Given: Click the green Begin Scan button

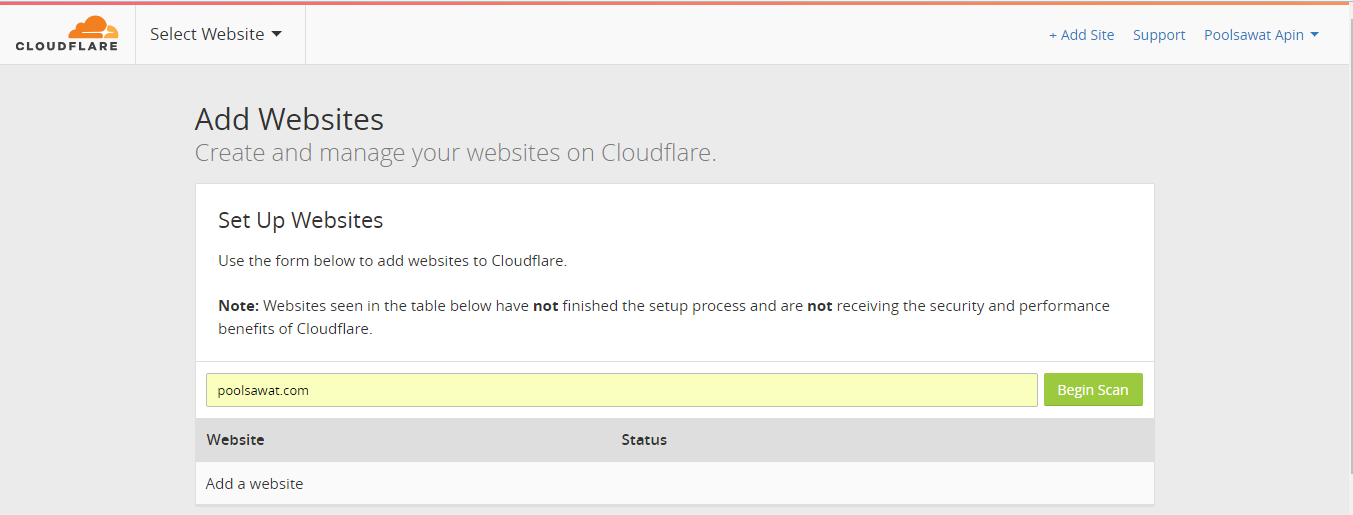Looking at the screenshot, I should [1093, 390].
